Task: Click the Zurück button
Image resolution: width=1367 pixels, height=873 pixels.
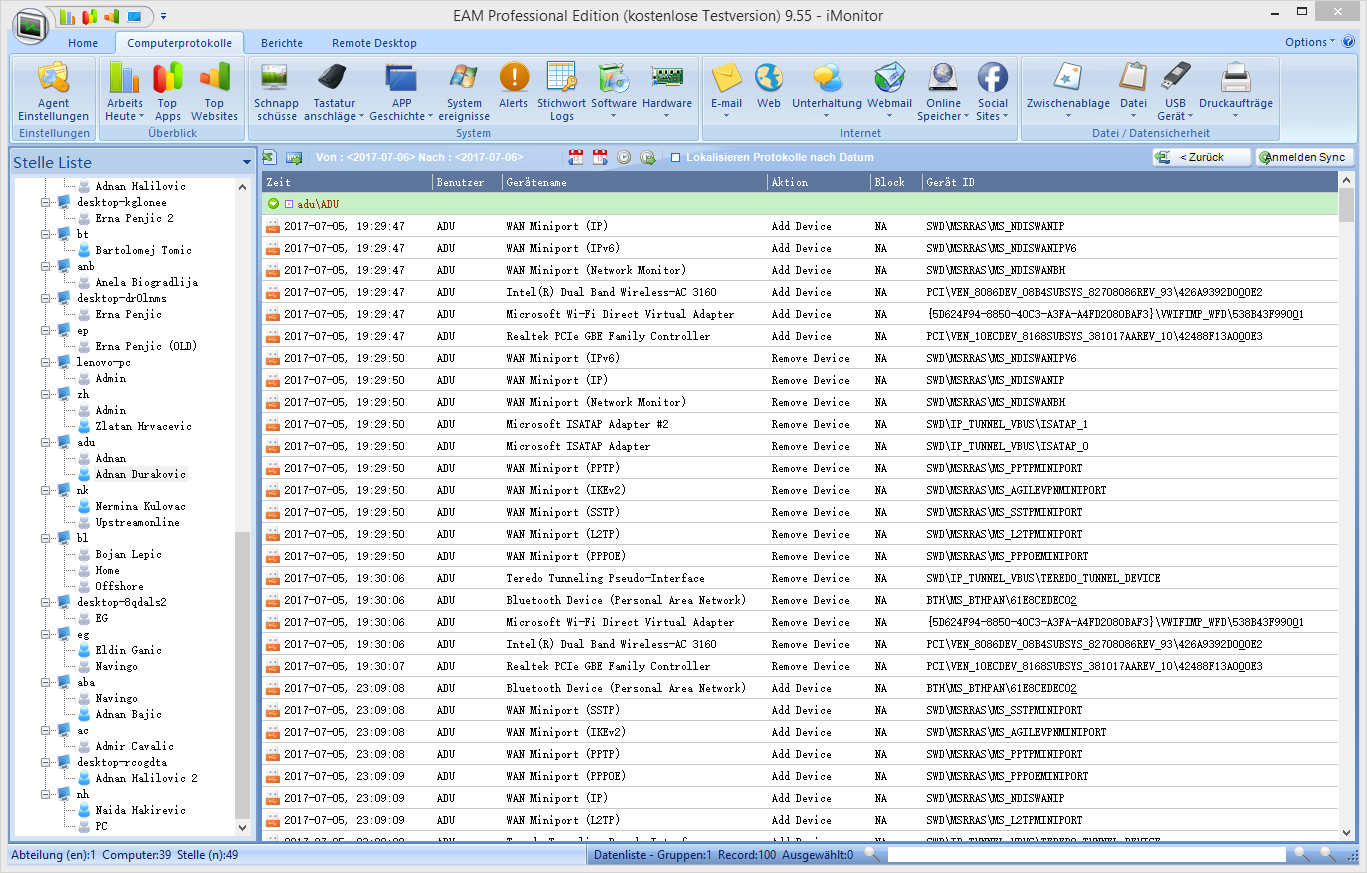Action: [x=1201, y=158]
